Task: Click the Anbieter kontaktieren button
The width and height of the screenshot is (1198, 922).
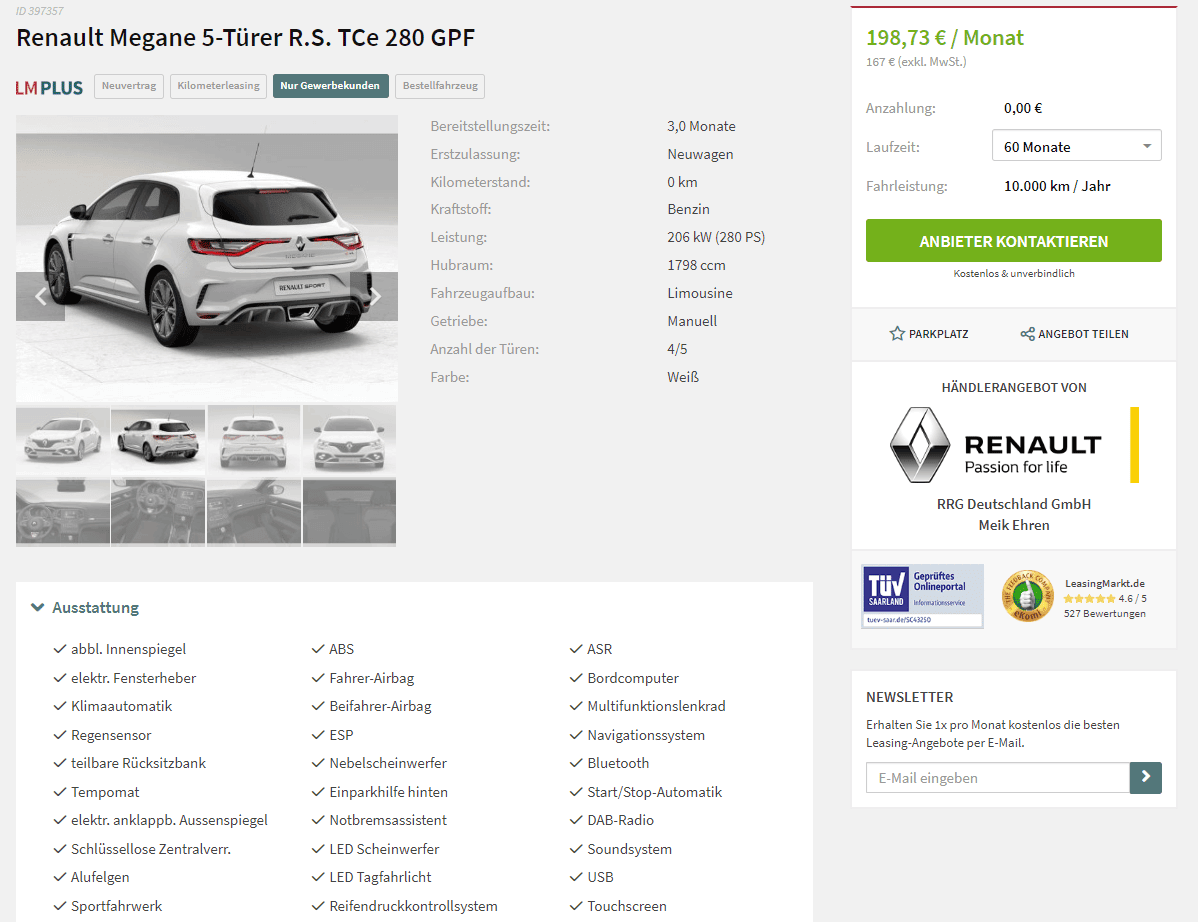Action: point(1014,241)
